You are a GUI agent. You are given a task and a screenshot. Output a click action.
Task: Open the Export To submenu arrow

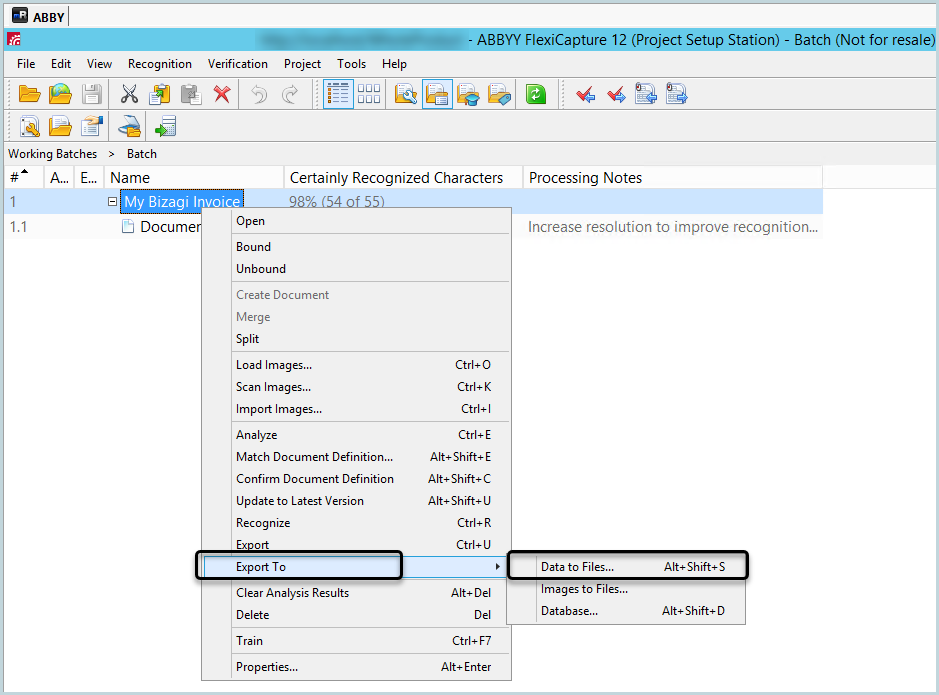point(497,566)
